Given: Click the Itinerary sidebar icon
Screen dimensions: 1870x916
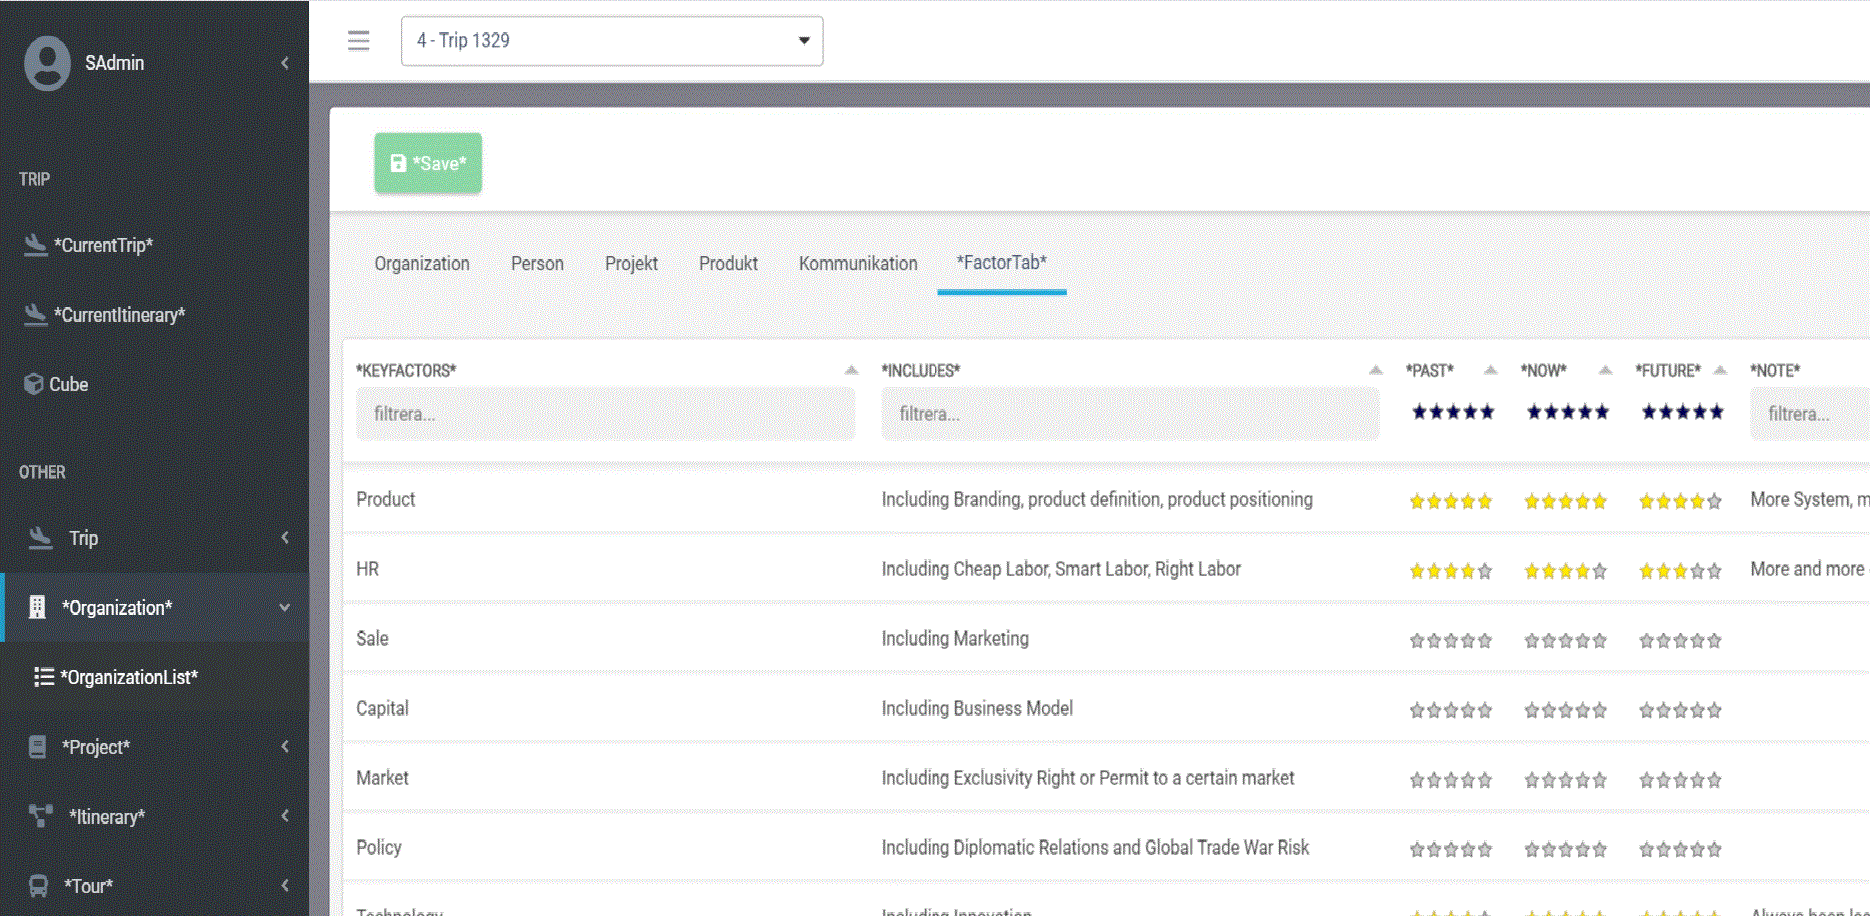Looking at the screenshot, I should tap(40, 816).
